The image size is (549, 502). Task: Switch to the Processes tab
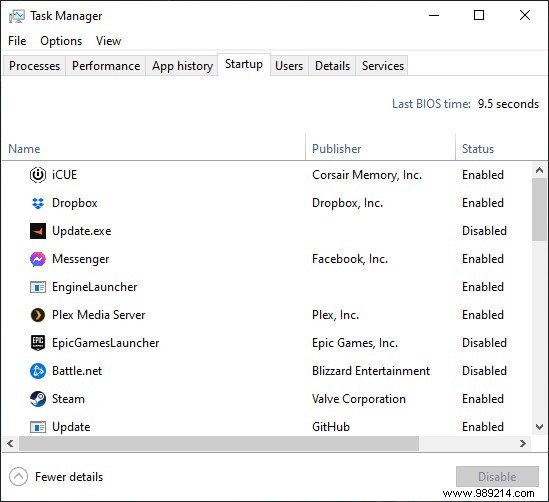(x=34, y=66)
